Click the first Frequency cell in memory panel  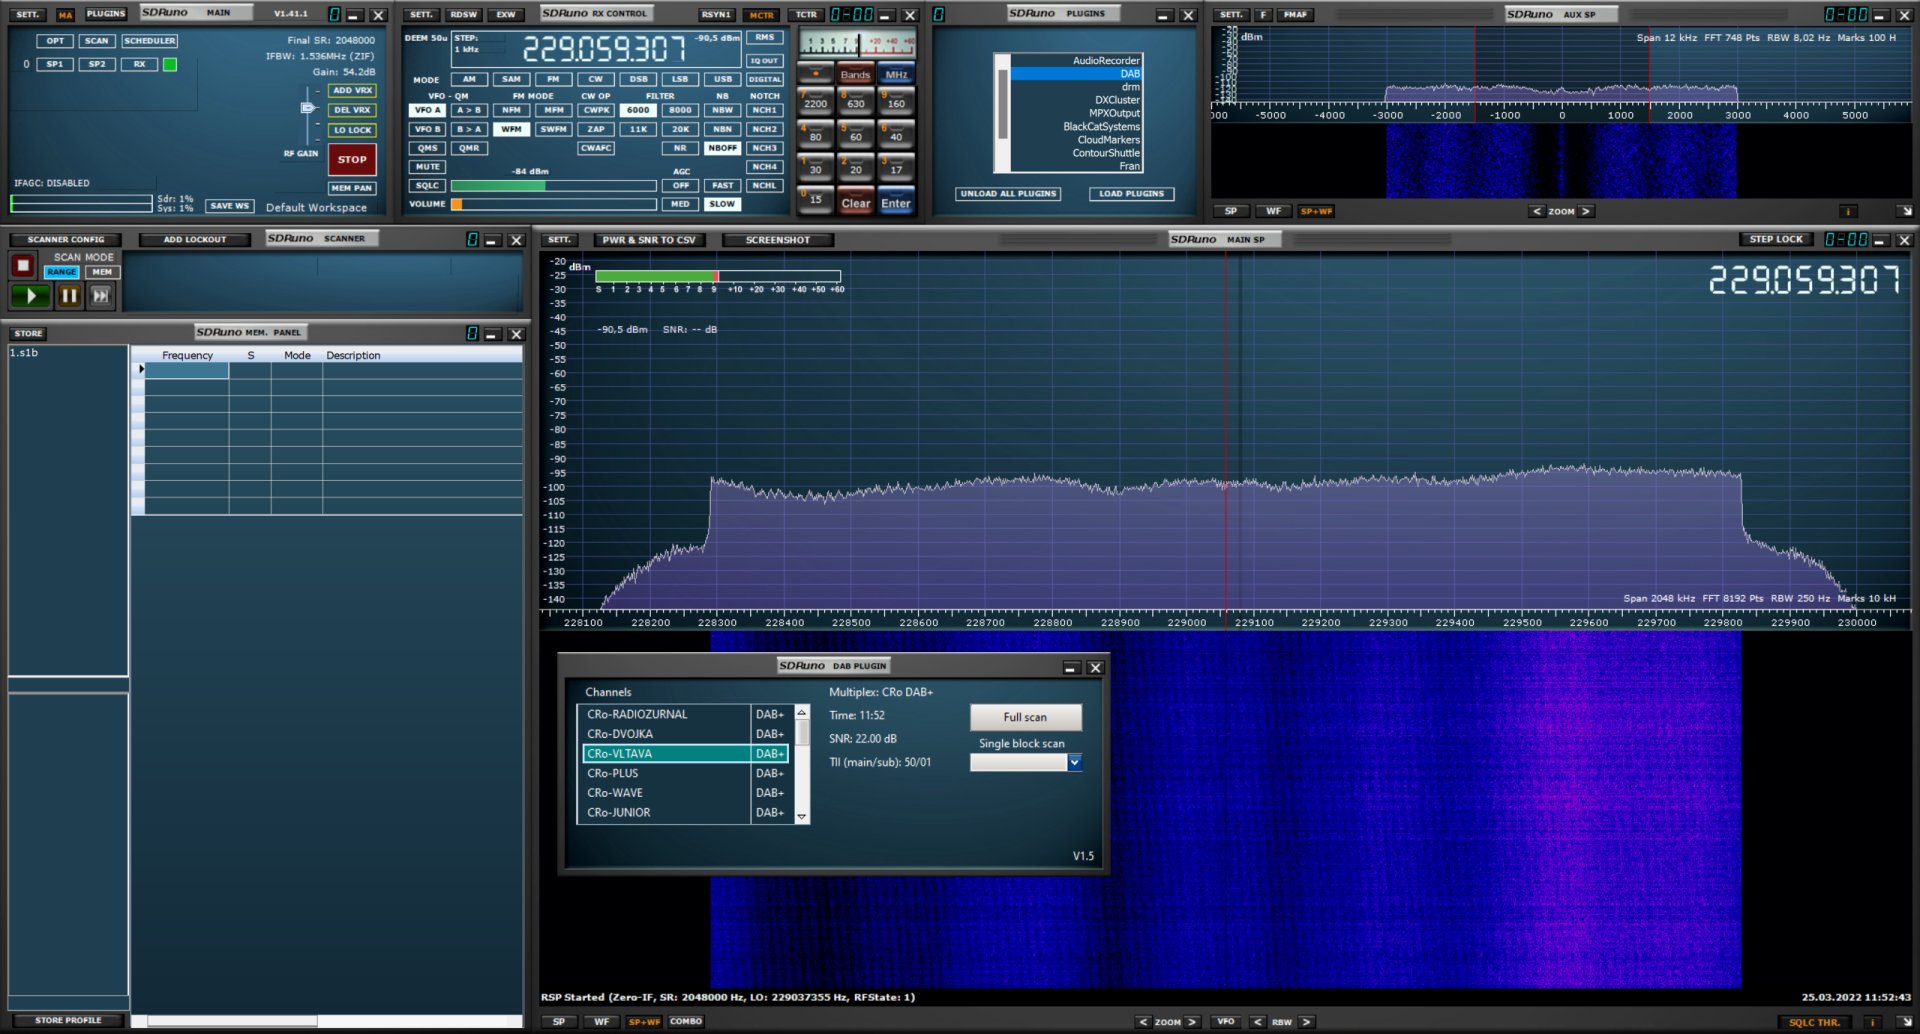point(187,370)
